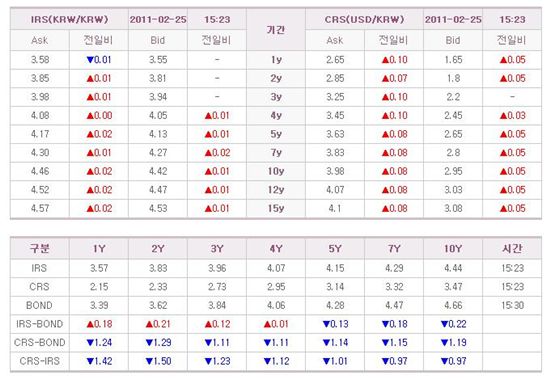Click the red up arrow 0.03 for CRS 4y Bid

click(512, 115)
